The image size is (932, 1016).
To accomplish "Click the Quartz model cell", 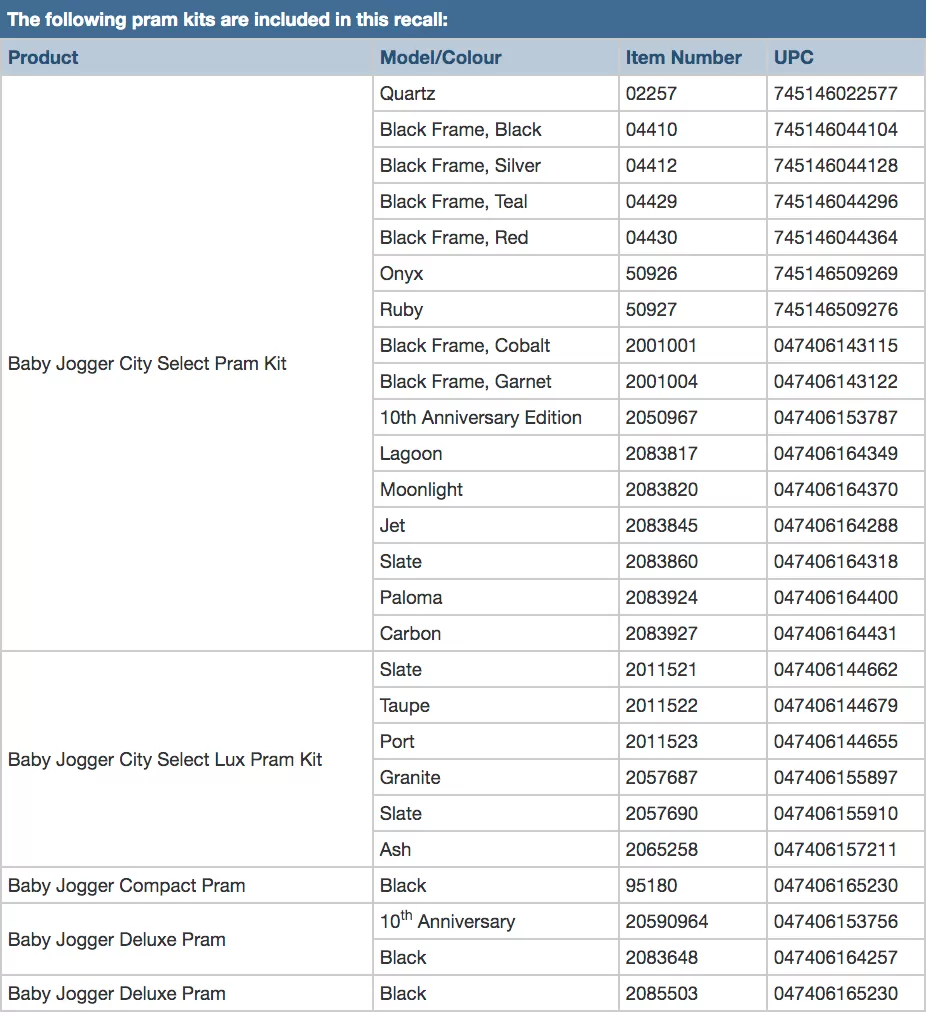I will (496, 93).
